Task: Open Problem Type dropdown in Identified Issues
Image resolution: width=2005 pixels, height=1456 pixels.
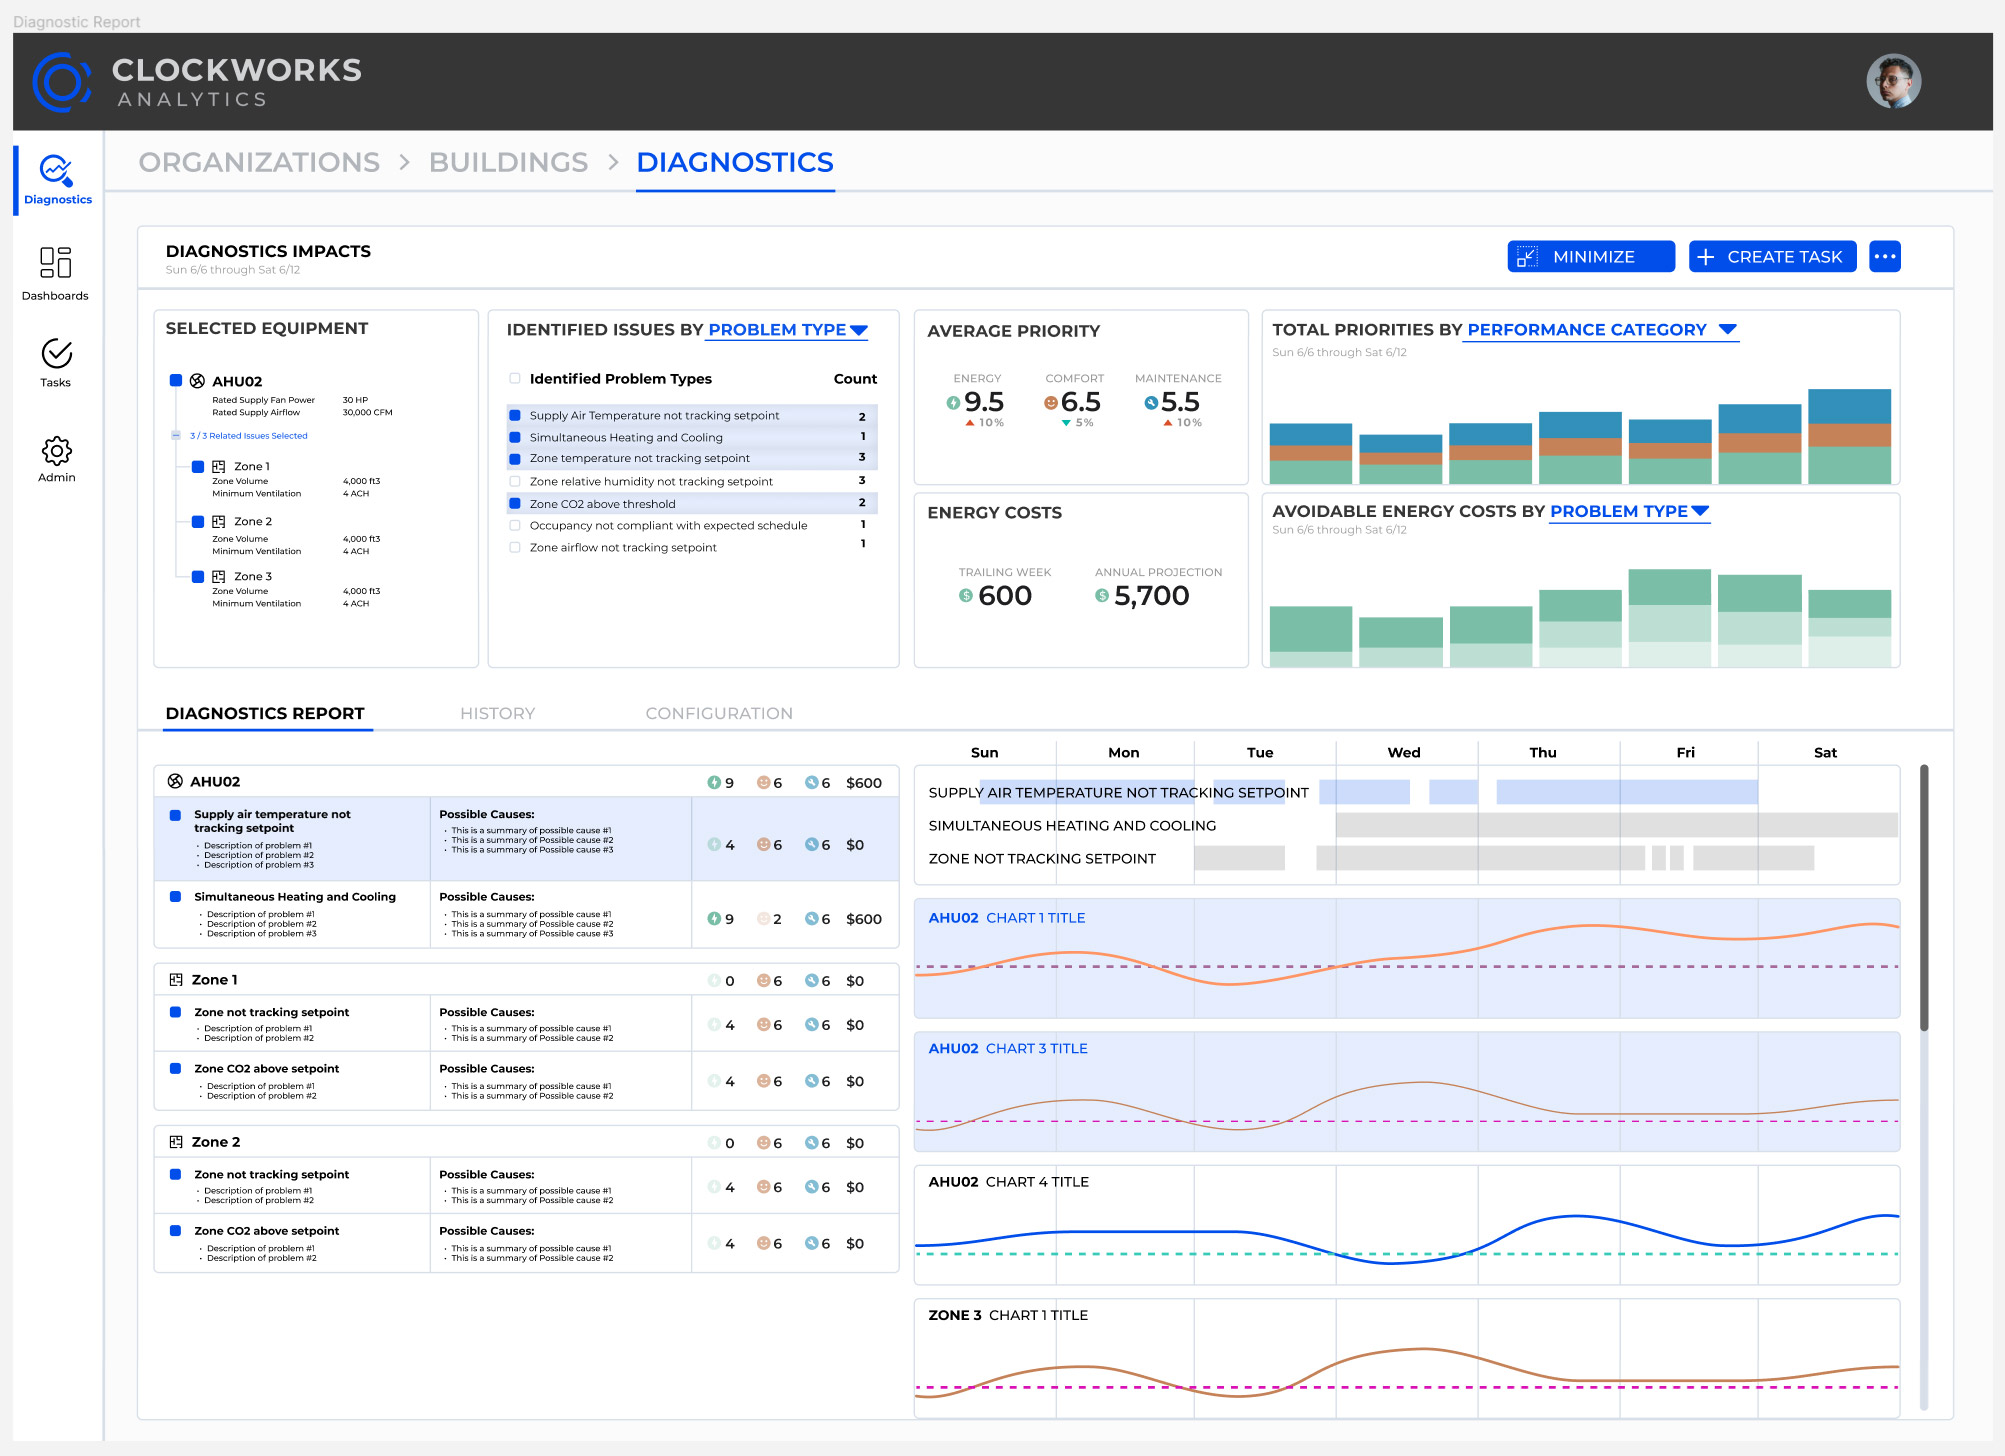Action: [x=786, y=330]
